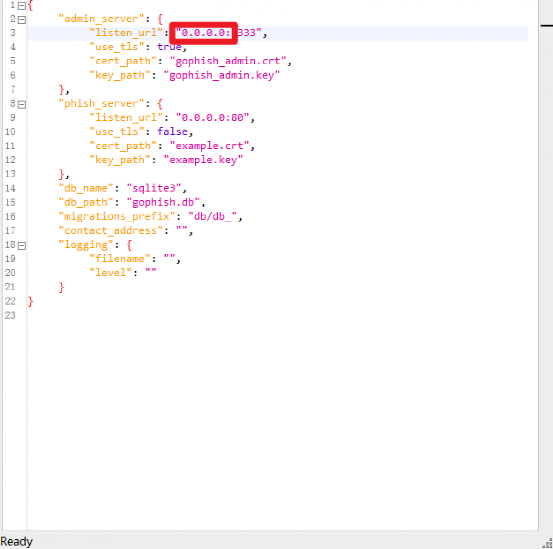Click the "logging" key text
Image resolution: width=553 pixels, height=549 pixels.
click(x=86, y=245)
